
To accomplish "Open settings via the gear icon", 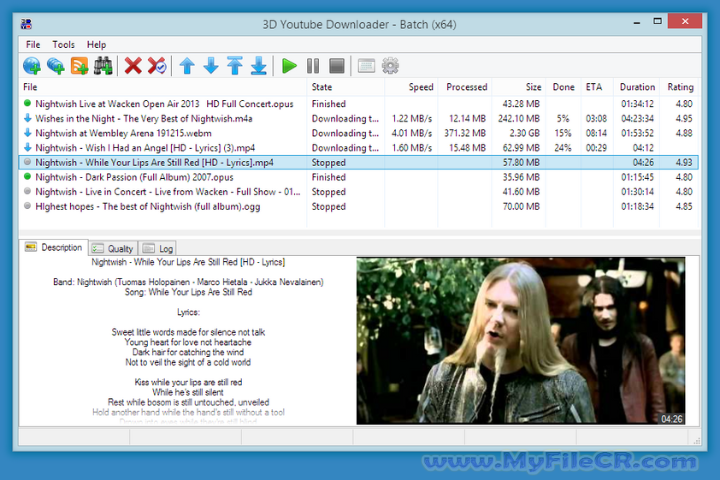I will click(390, 66).
